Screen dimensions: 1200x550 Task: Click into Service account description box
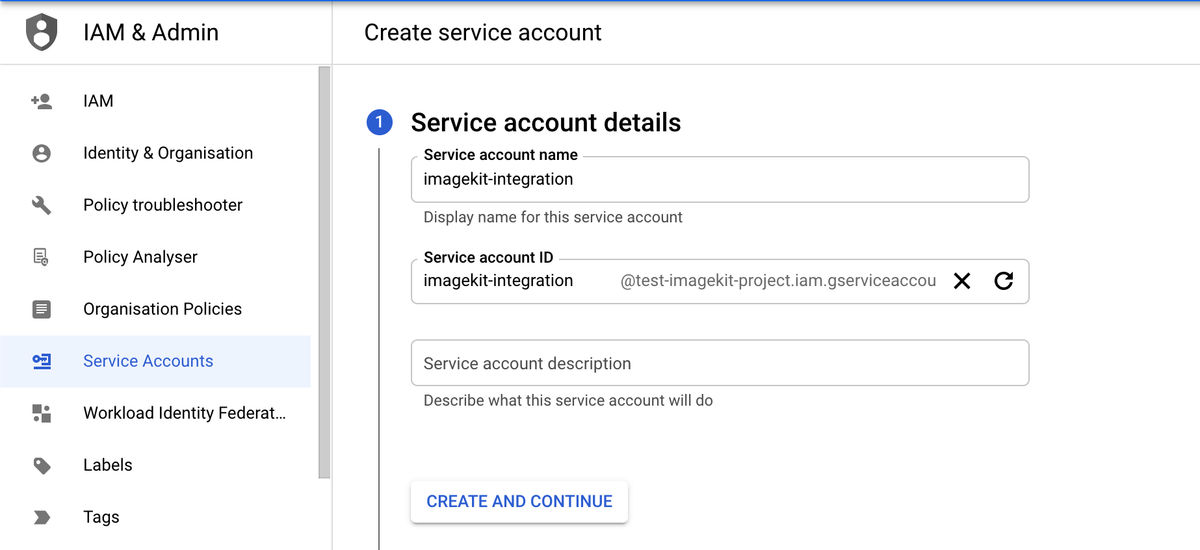[719, 363]
